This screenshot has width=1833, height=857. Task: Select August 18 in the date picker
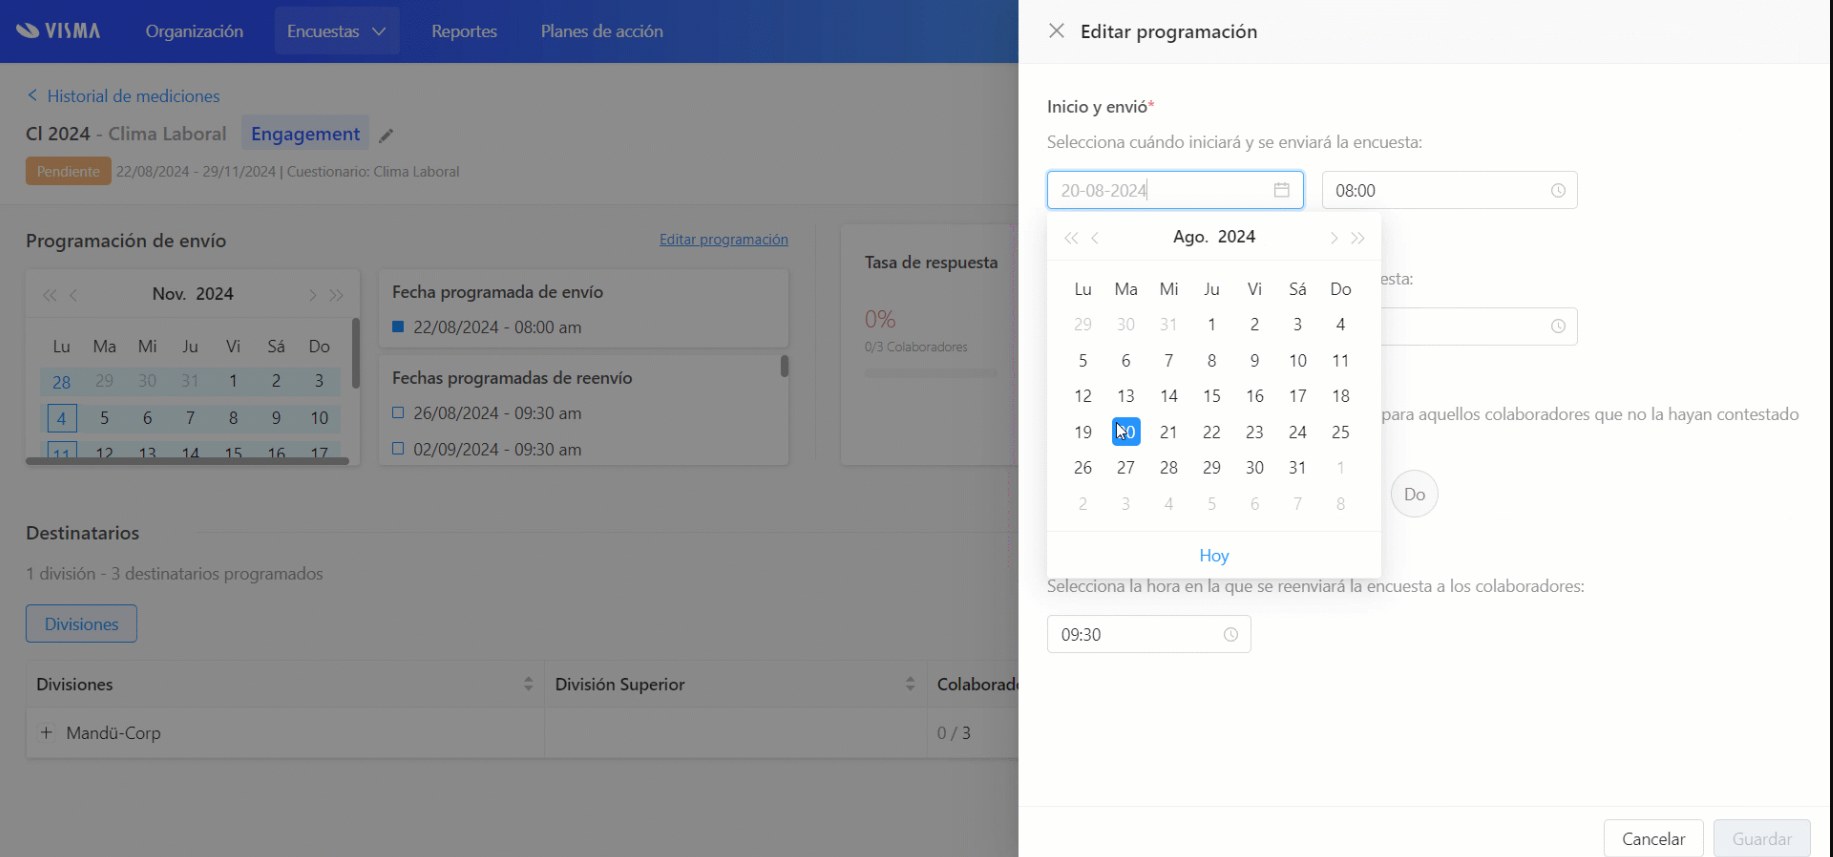point(1341,396)
